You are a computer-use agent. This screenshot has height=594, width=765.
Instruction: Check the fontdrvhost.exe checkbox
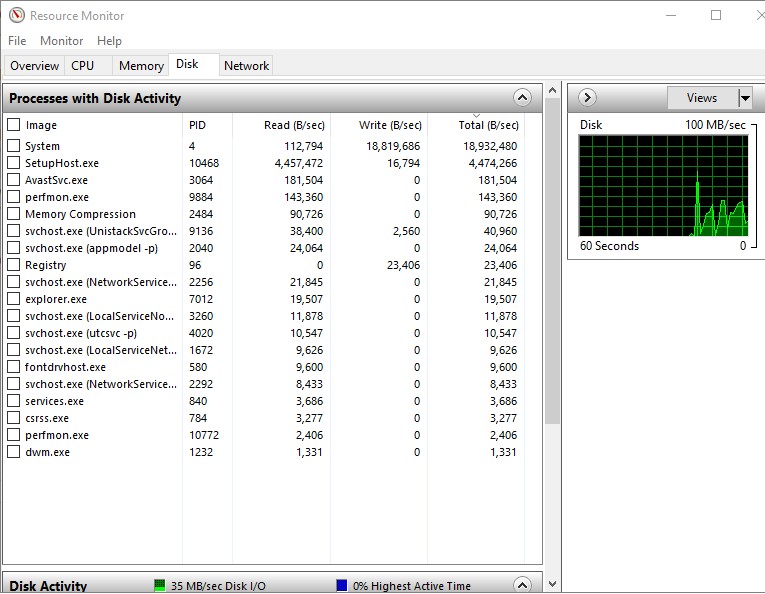(x=14, y=366)
